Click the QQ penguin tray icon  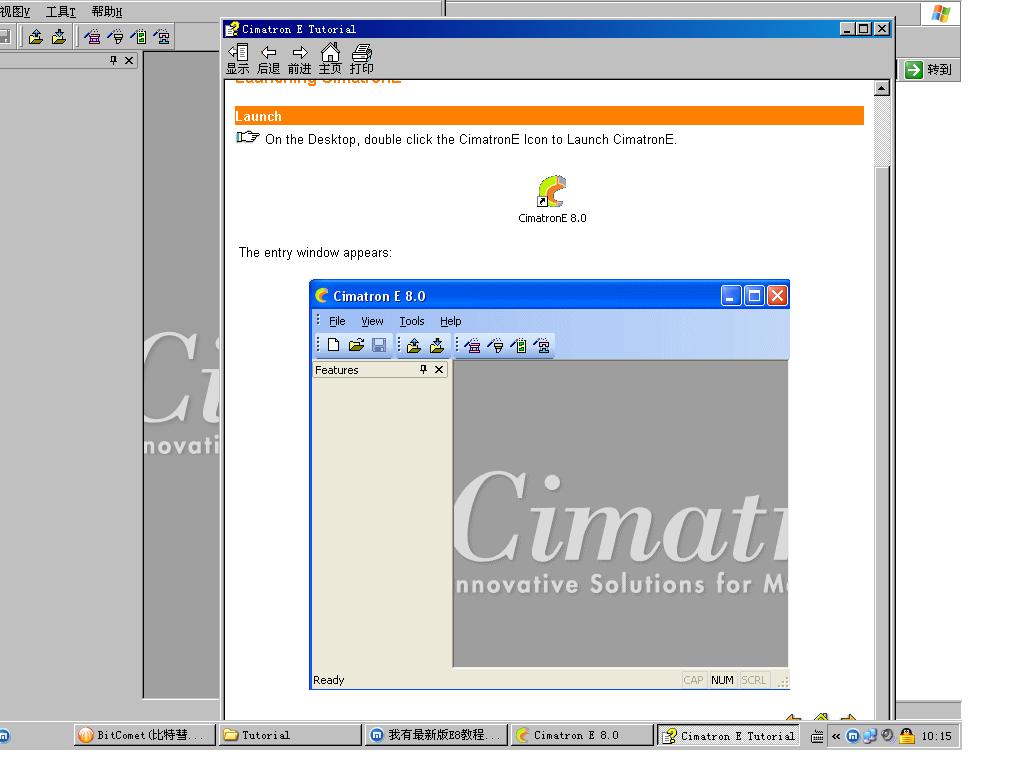[907, 736]
